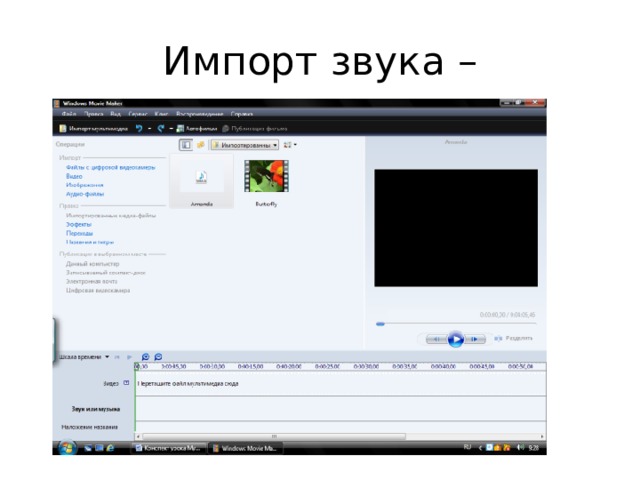Click the 0:00:15,00 timeline ruler mark
Screen dimensions: 640x480
[x=251, y=367]
